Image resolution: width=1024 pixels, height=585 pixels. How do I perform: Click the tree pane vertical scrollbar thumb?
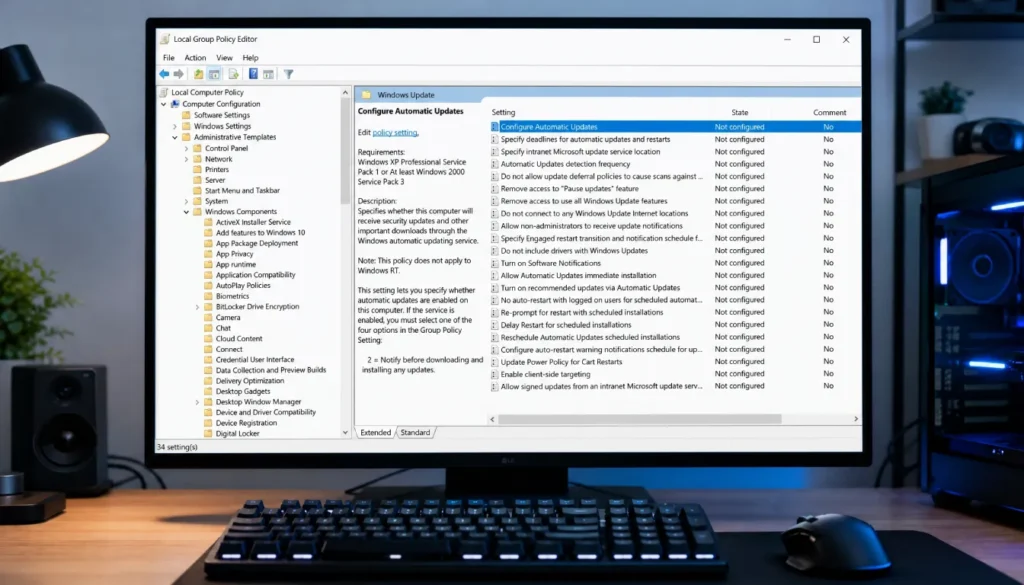click(x=345, y=151)
